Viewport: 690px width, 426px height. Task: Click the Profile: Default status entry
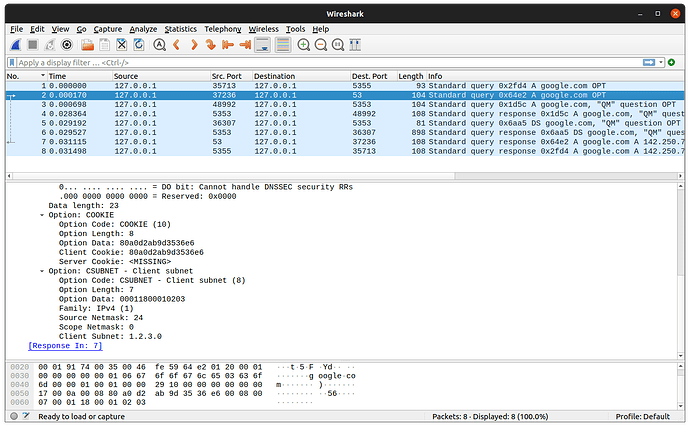pyautogui.click(x=642, y=416)
